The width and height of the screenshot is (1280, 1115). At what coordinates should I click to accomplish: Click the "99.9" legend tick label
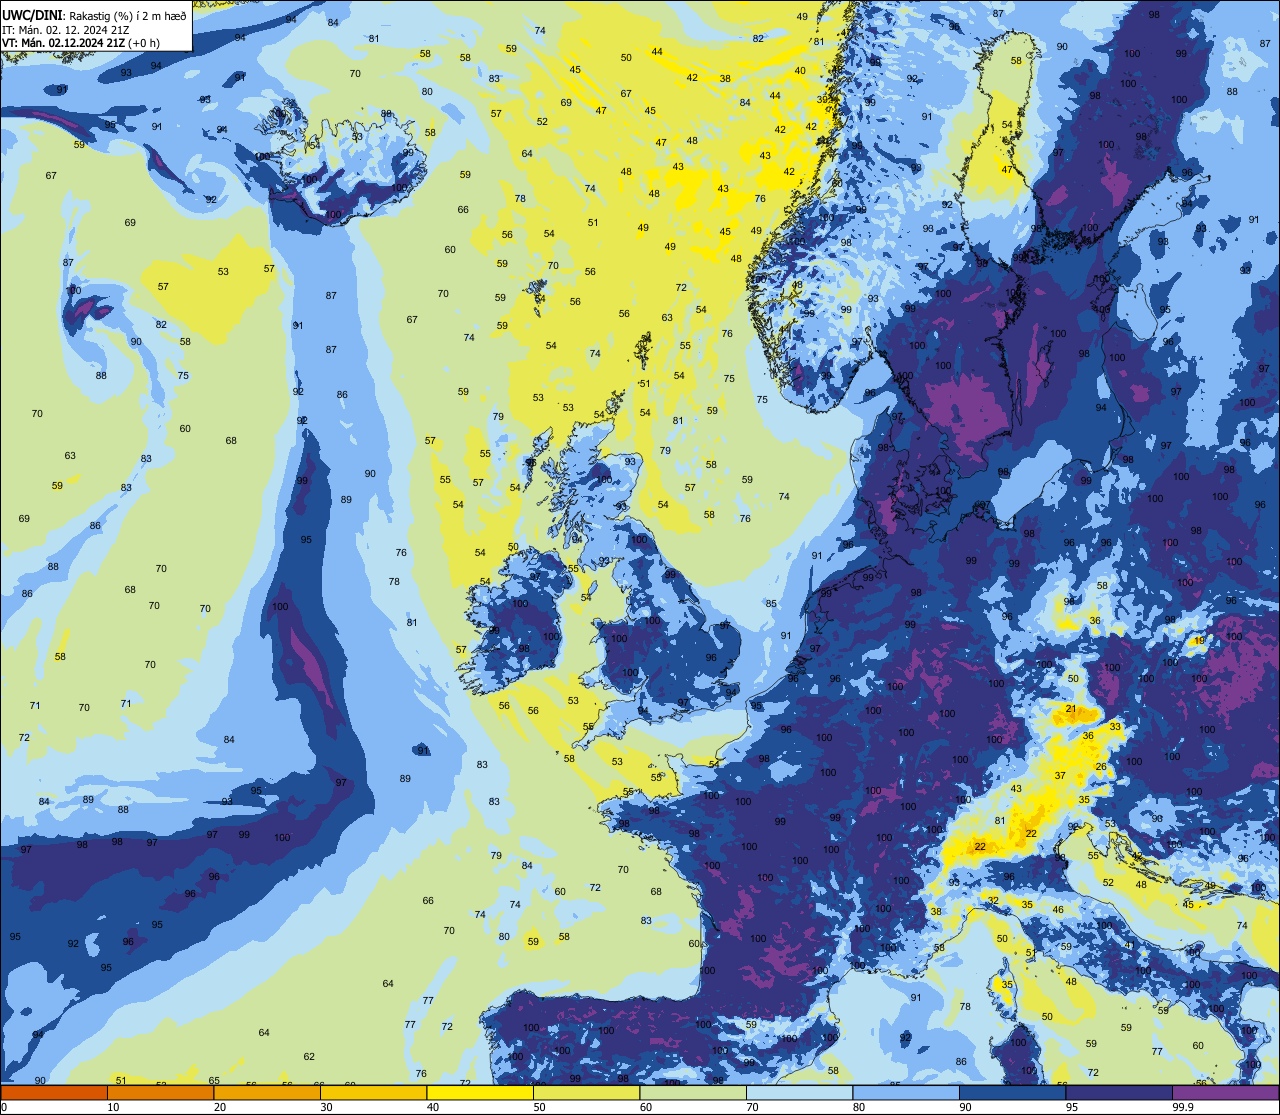[1183, 1107]
